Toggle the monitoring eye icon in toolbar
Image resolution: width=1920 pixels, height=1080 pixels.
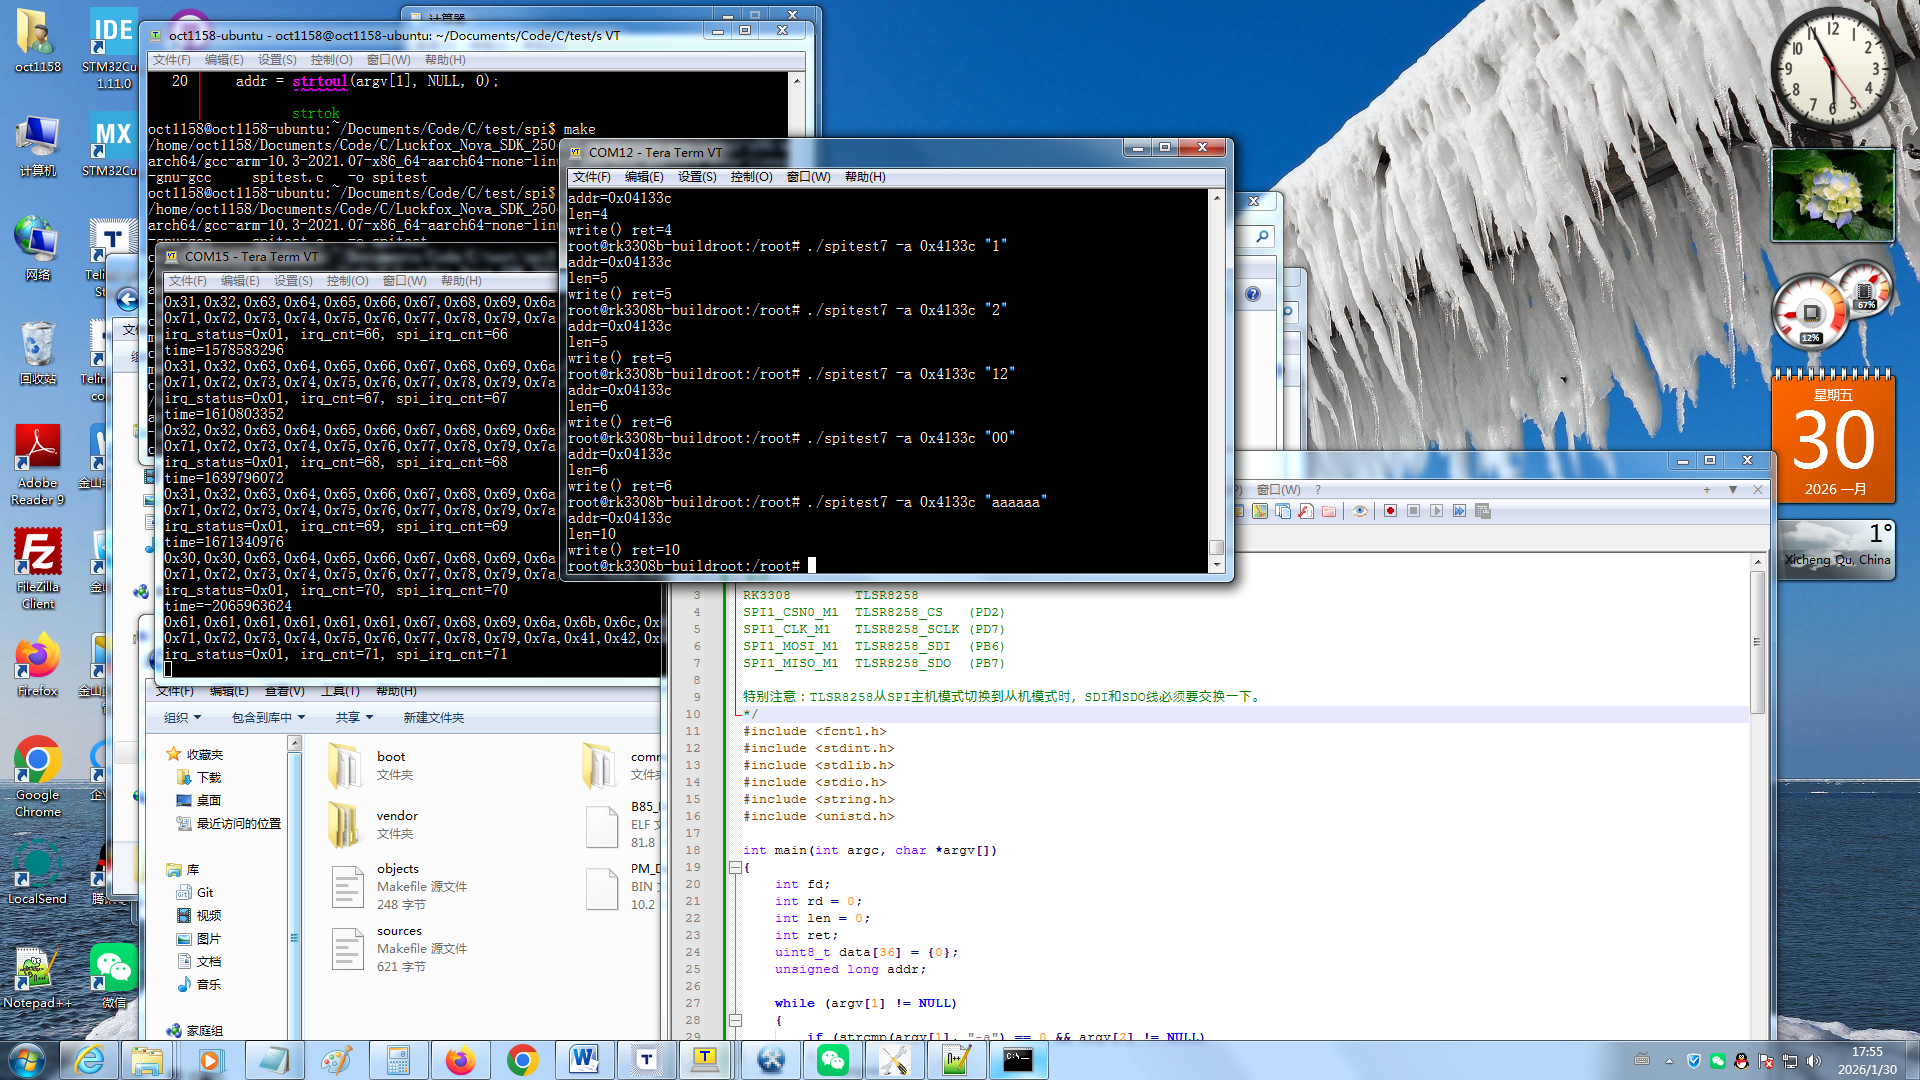click(x=1359, y=511)
